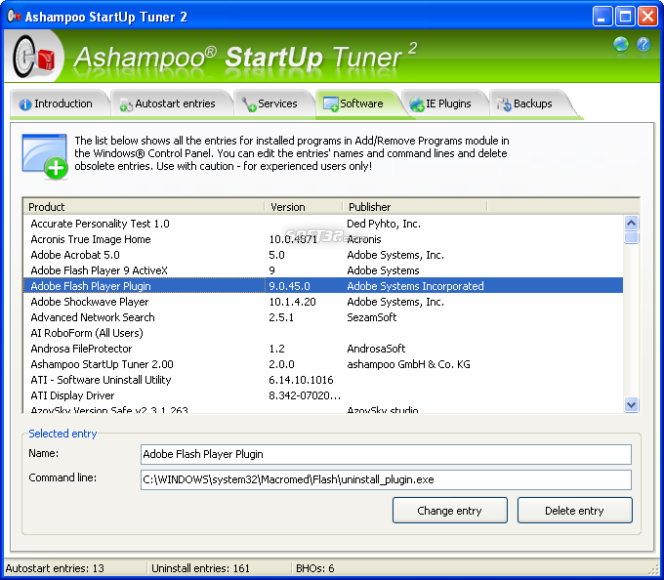Click version 6.14.10.1016 cell
The width and height of the screenshot is (664, 580).
pyautogui.click(x=301, y=380)
